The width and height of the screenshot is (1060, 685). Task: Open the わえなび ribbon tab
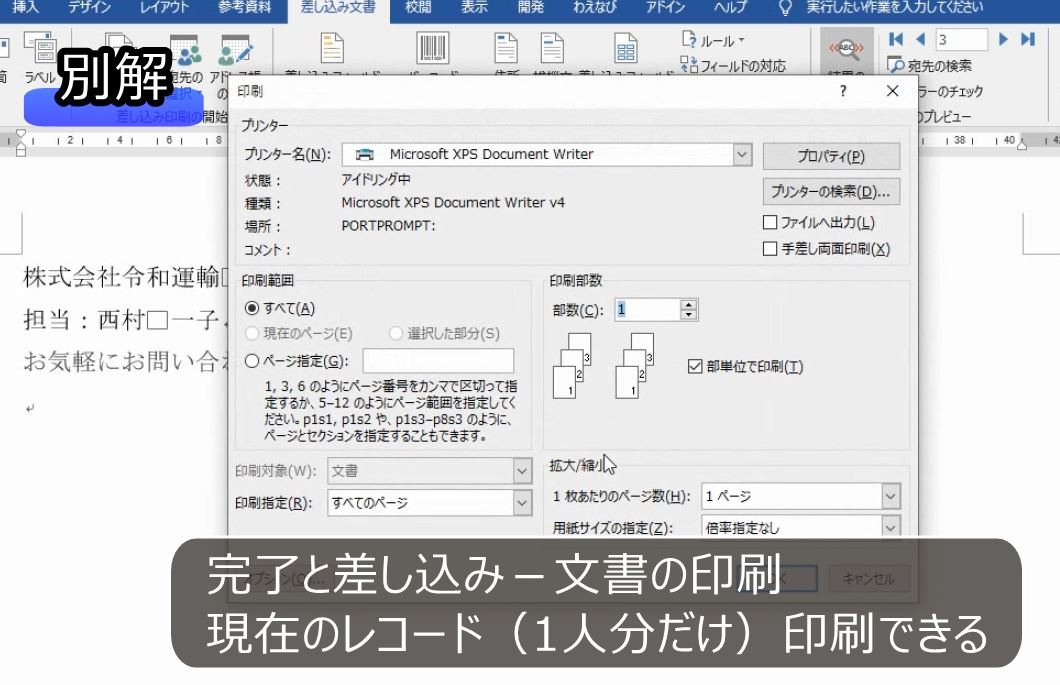pos(595,7)
